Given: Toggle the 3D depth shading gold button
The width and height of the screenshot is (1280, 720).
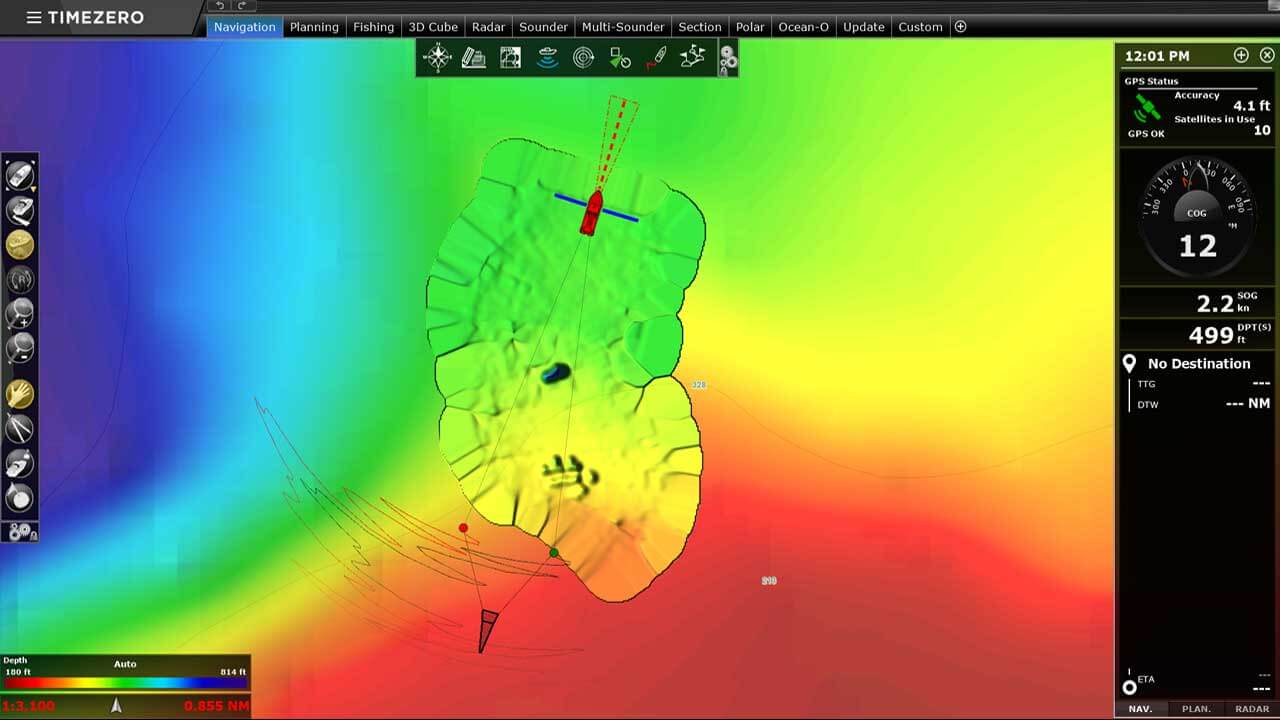Looking at the screenshot, I should point(20,244).
